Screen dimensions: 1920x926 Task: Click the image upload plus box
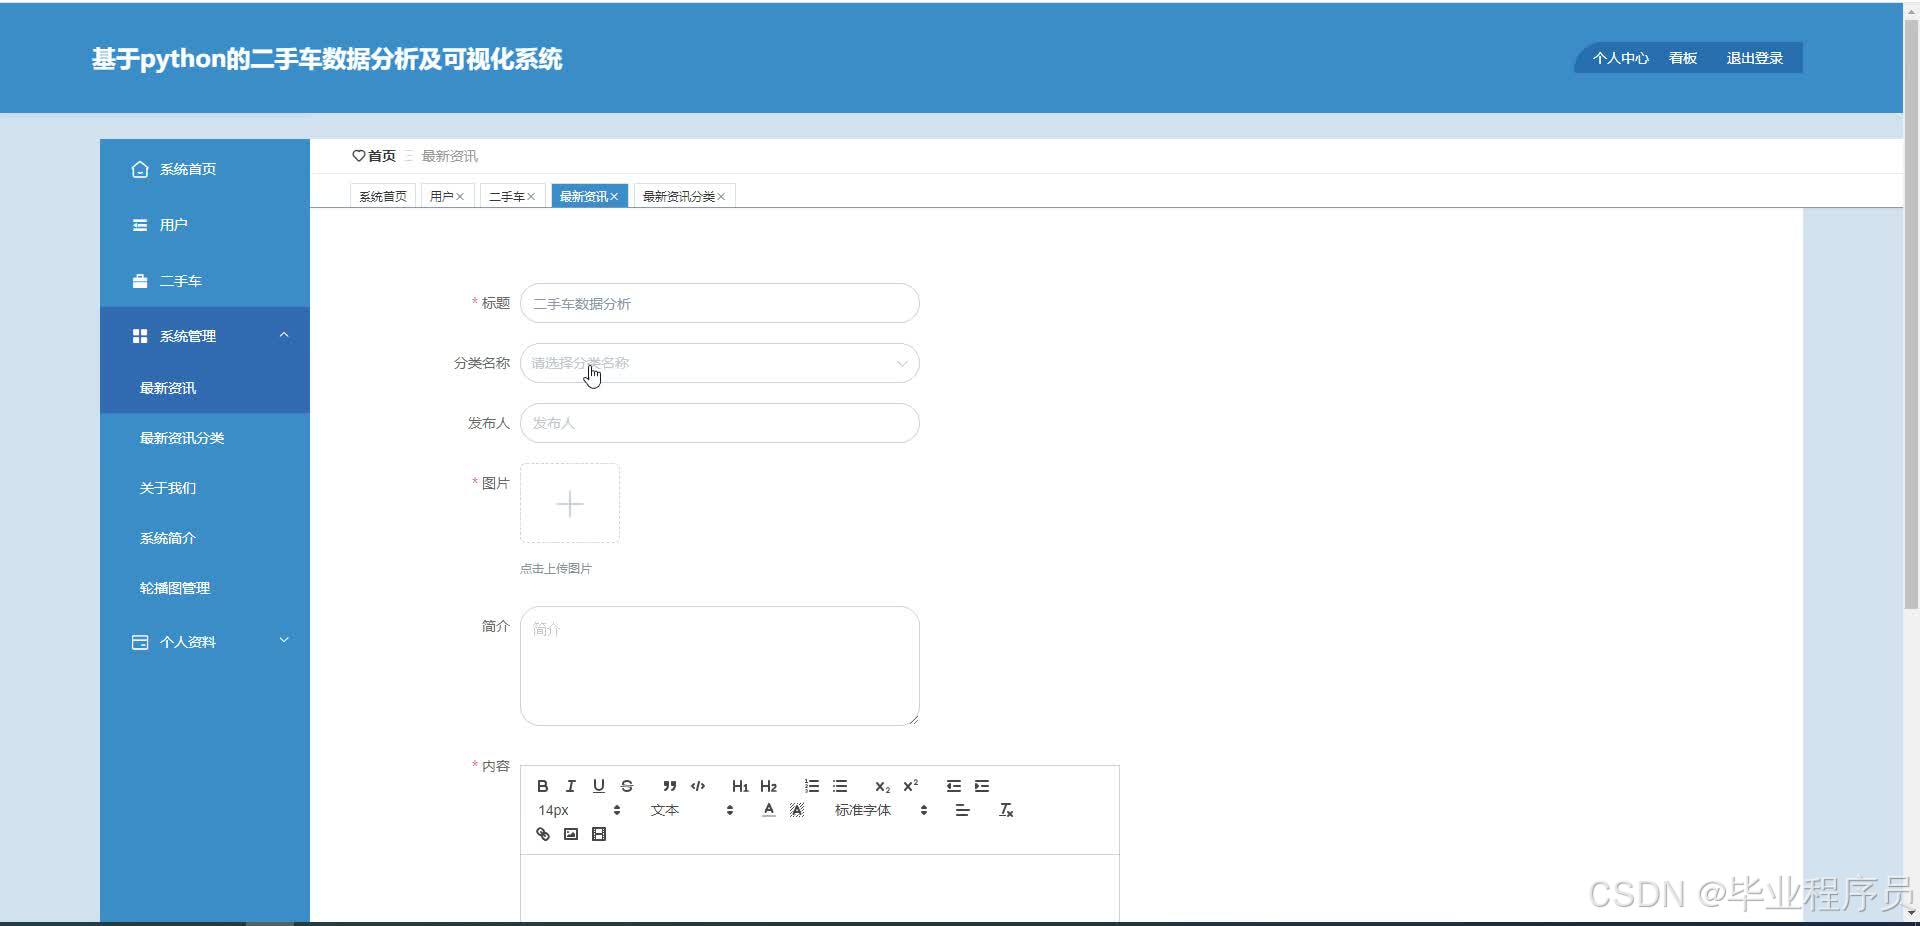pos(570,503)
